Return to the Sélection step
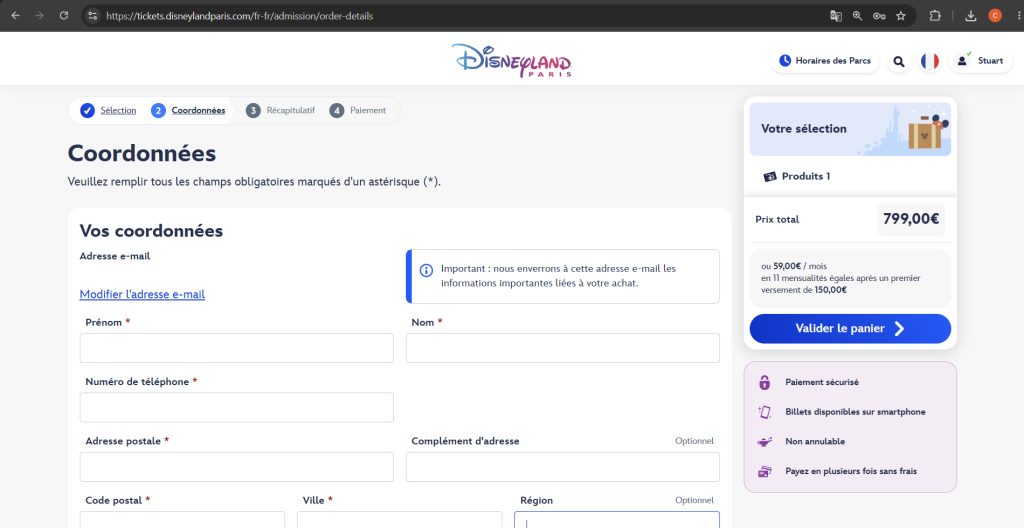The image size is (1024, 528). pyautogui.click(x=118, y=110)
